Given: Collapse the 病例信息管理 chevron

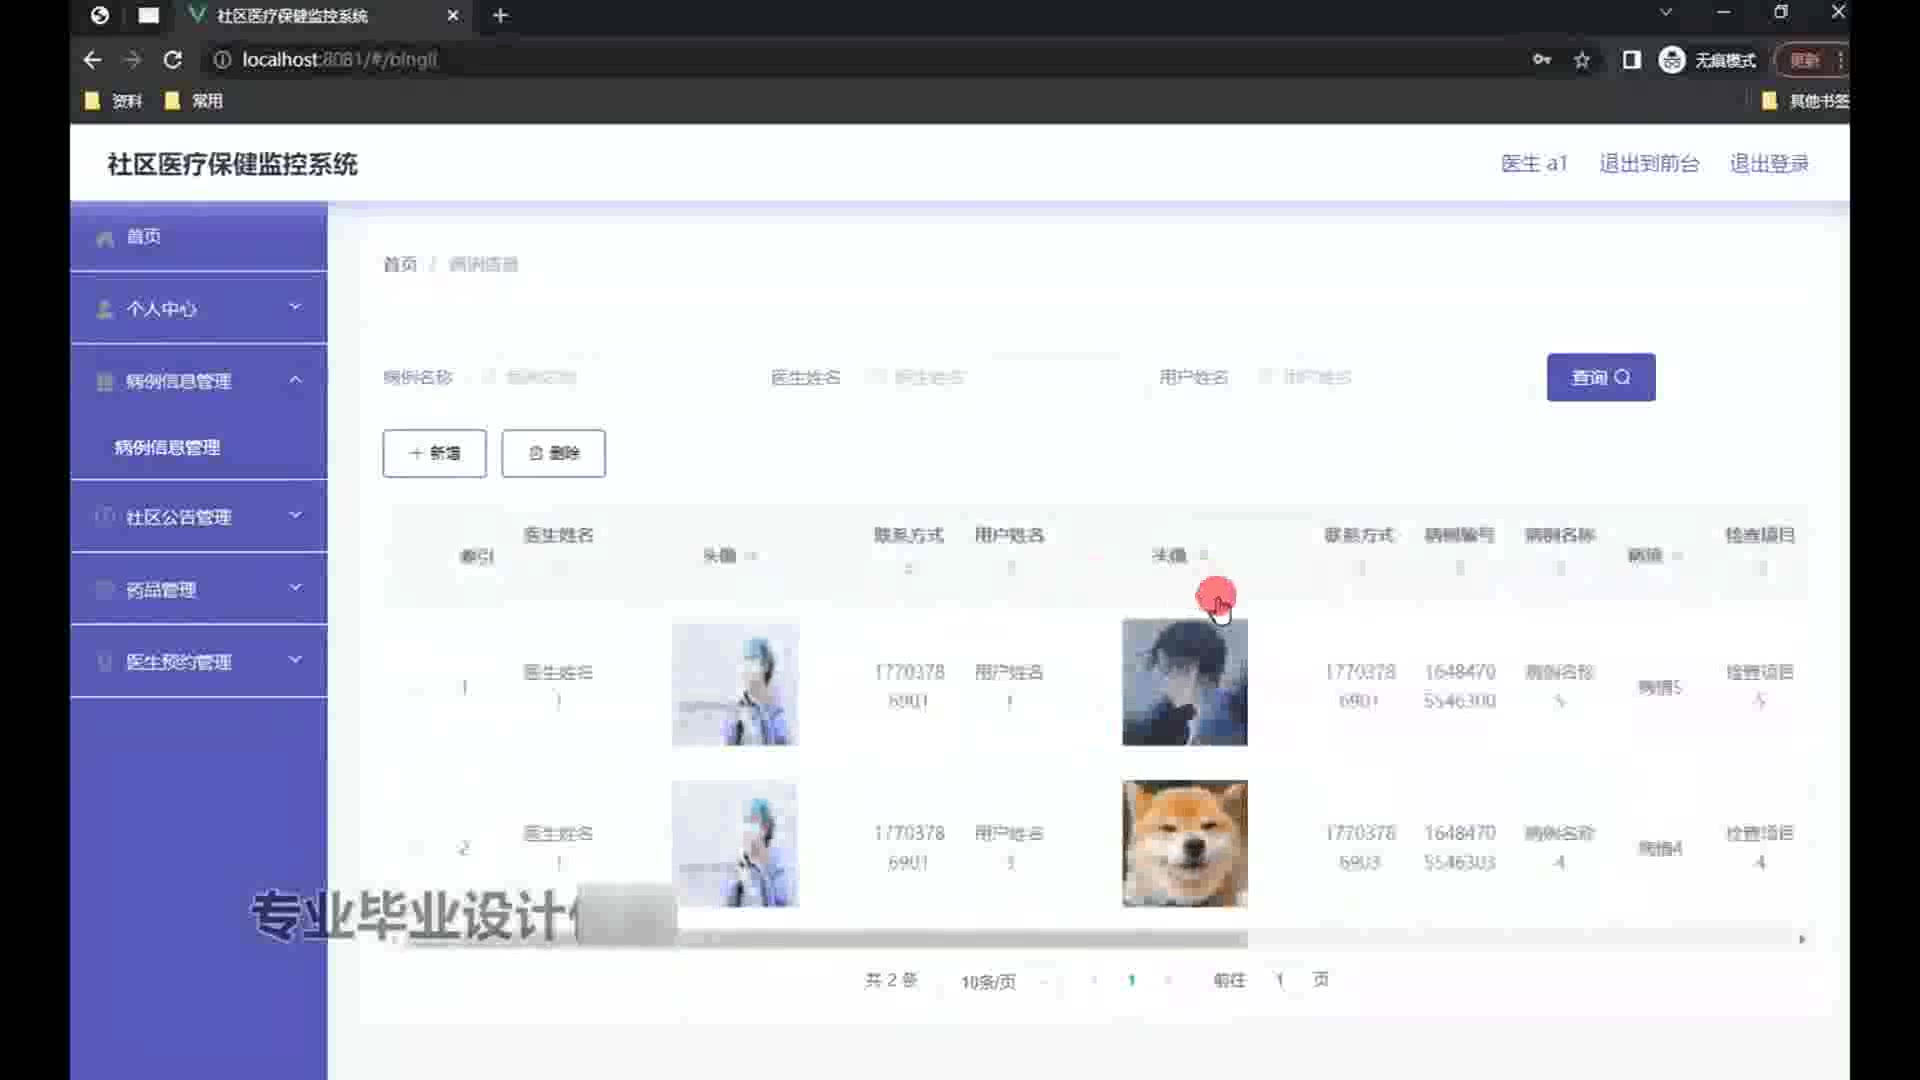Looking at the screenshot, I should 295,379.
